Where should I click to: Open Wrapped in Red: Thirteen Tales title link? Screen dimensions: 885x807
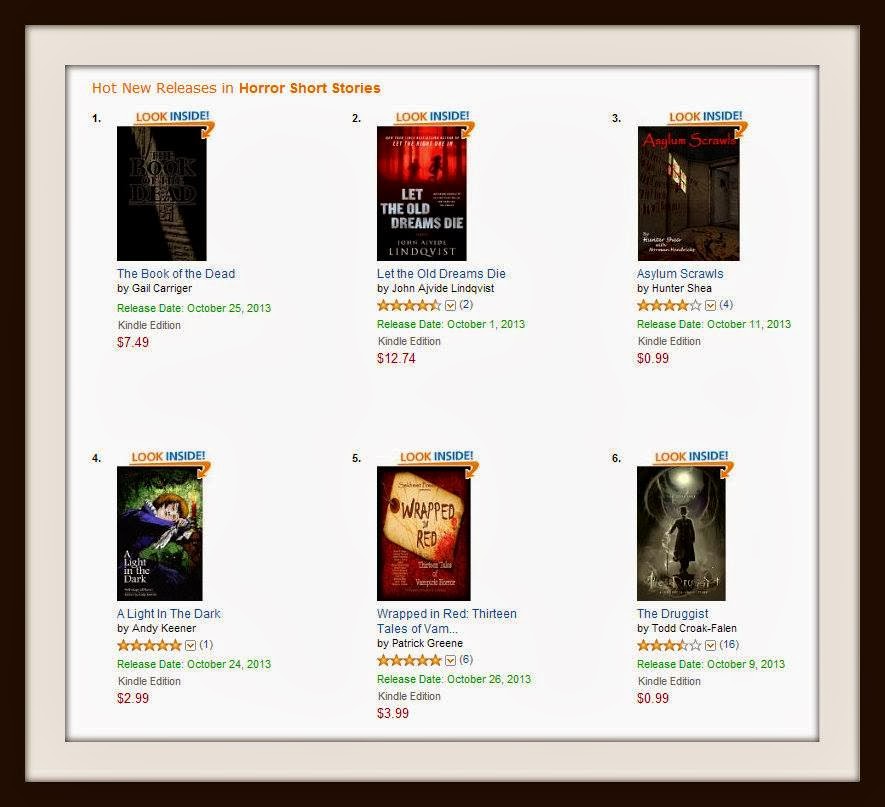[x=446, y=621]
